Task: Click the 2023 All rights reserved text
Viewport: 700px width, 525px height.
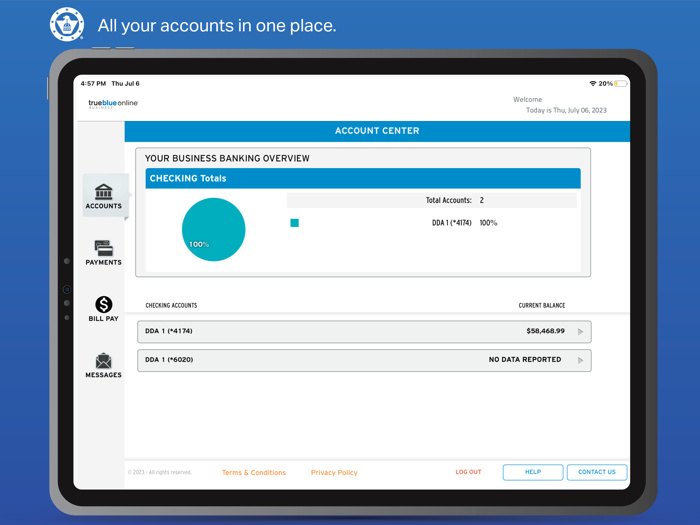Action: click(x=159, y=472)
